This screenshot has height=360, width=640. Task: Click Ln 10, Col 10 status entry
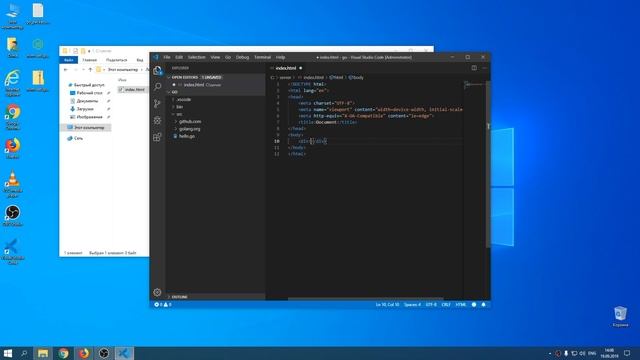[x=387, y=304]
